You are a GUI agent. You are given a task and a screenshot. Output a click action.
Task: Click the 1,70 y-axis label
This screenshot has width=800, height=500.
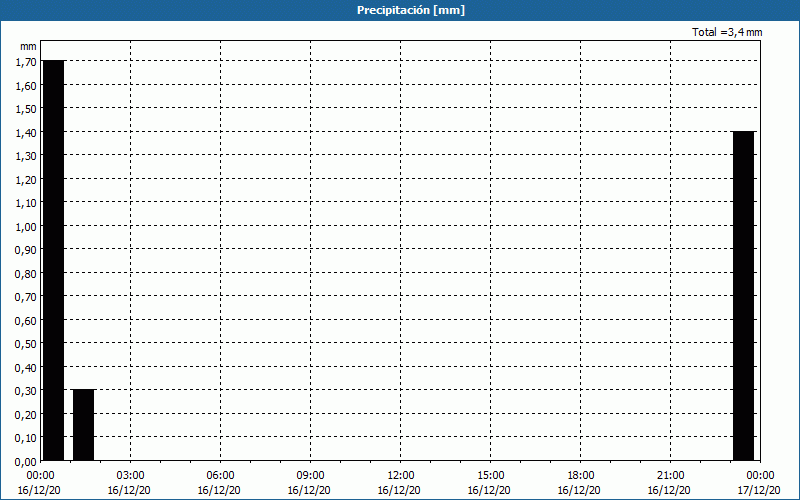pyautogui.click(x=26, y=62)
